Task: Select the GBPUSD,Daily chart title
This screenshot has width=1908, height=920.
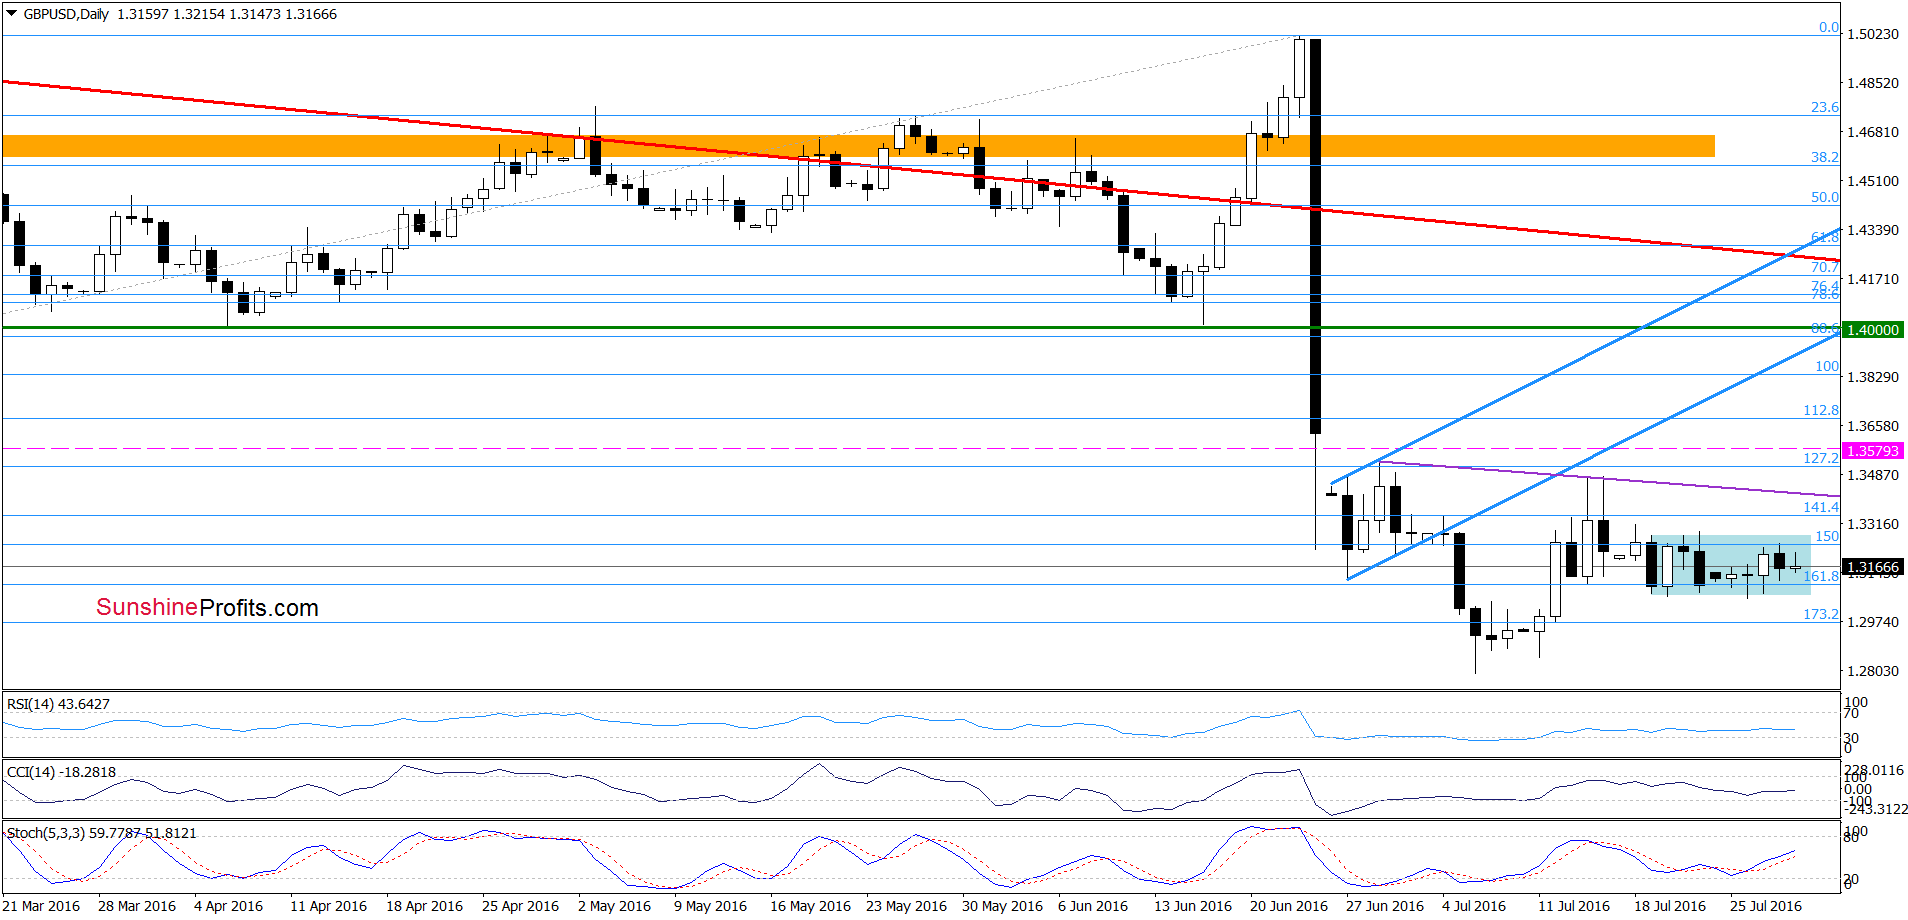Action: coord(66,14)
